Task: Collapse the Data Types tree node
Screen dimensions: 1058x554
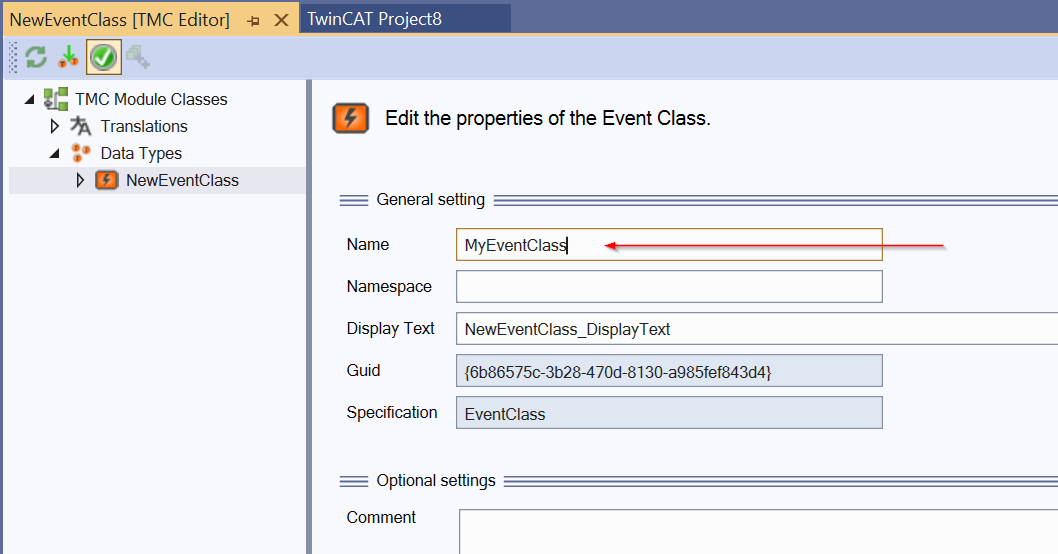Action: point(55,154)
